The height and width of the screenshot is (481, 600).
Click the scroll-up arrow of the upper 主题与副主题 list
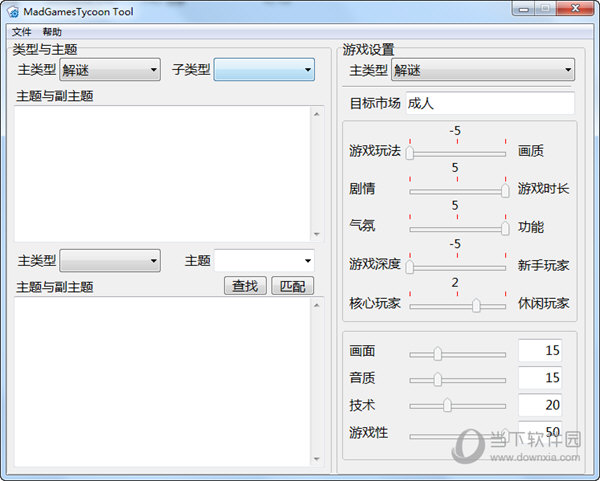point(316,114)
